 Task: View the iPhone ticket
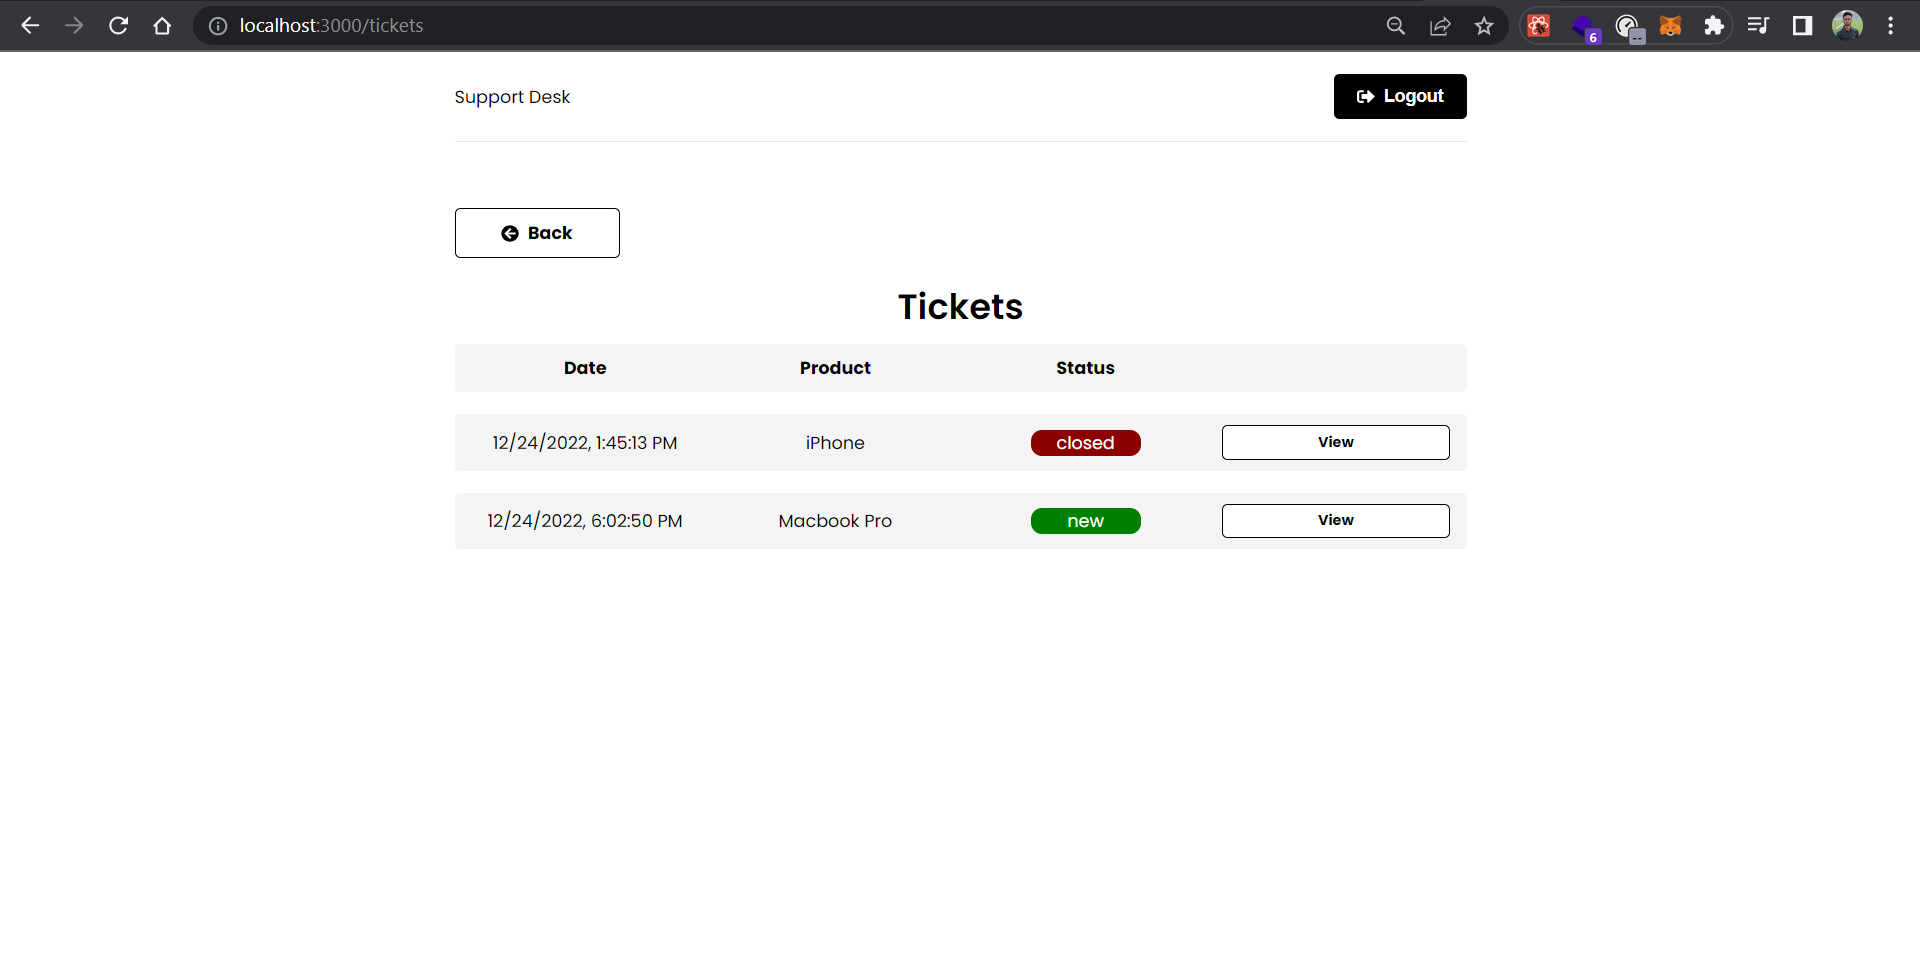[x=1335, y=442]
